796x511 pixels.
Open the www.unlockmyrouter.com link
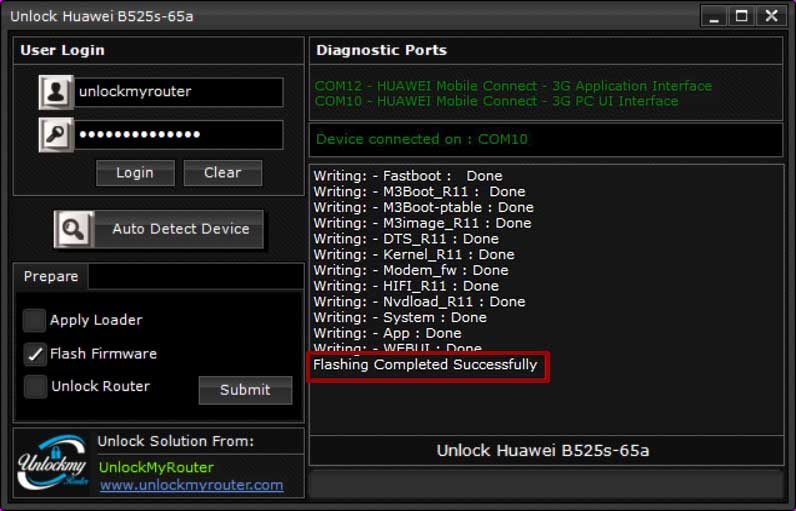(192, 485)
